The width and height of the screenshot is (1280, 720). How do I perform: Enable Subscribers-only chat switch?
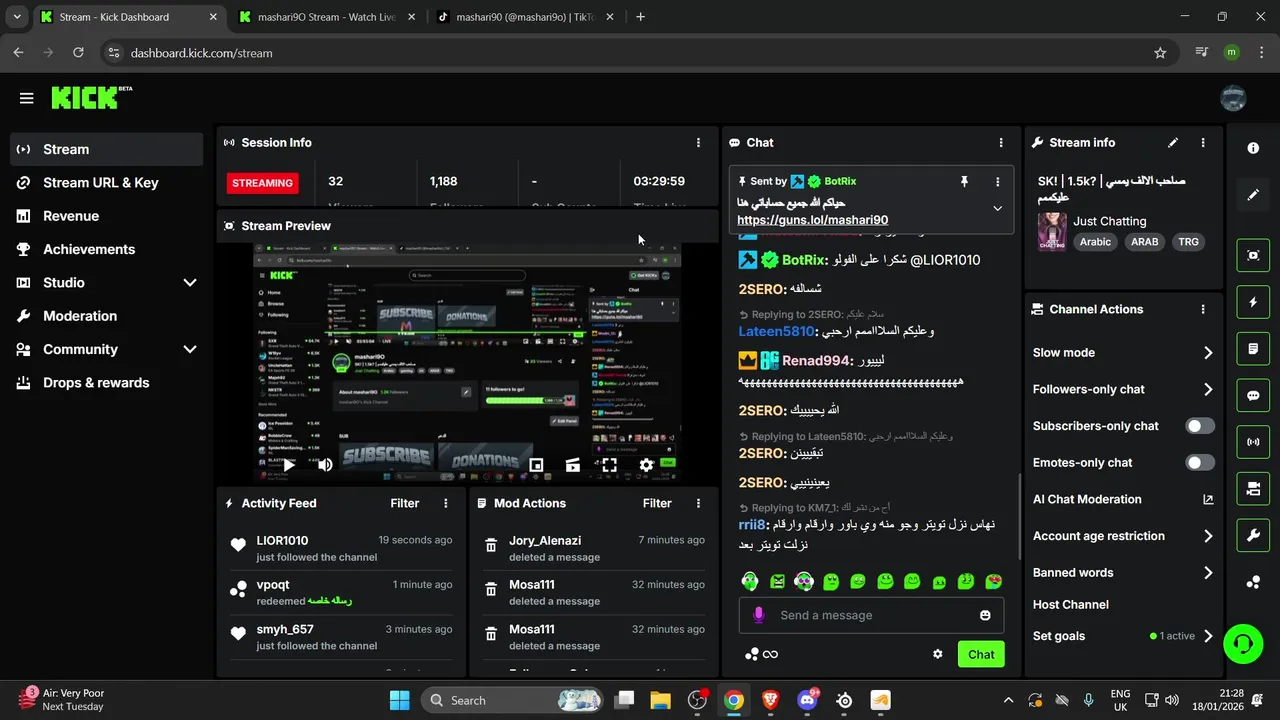tap(1200, 426)
